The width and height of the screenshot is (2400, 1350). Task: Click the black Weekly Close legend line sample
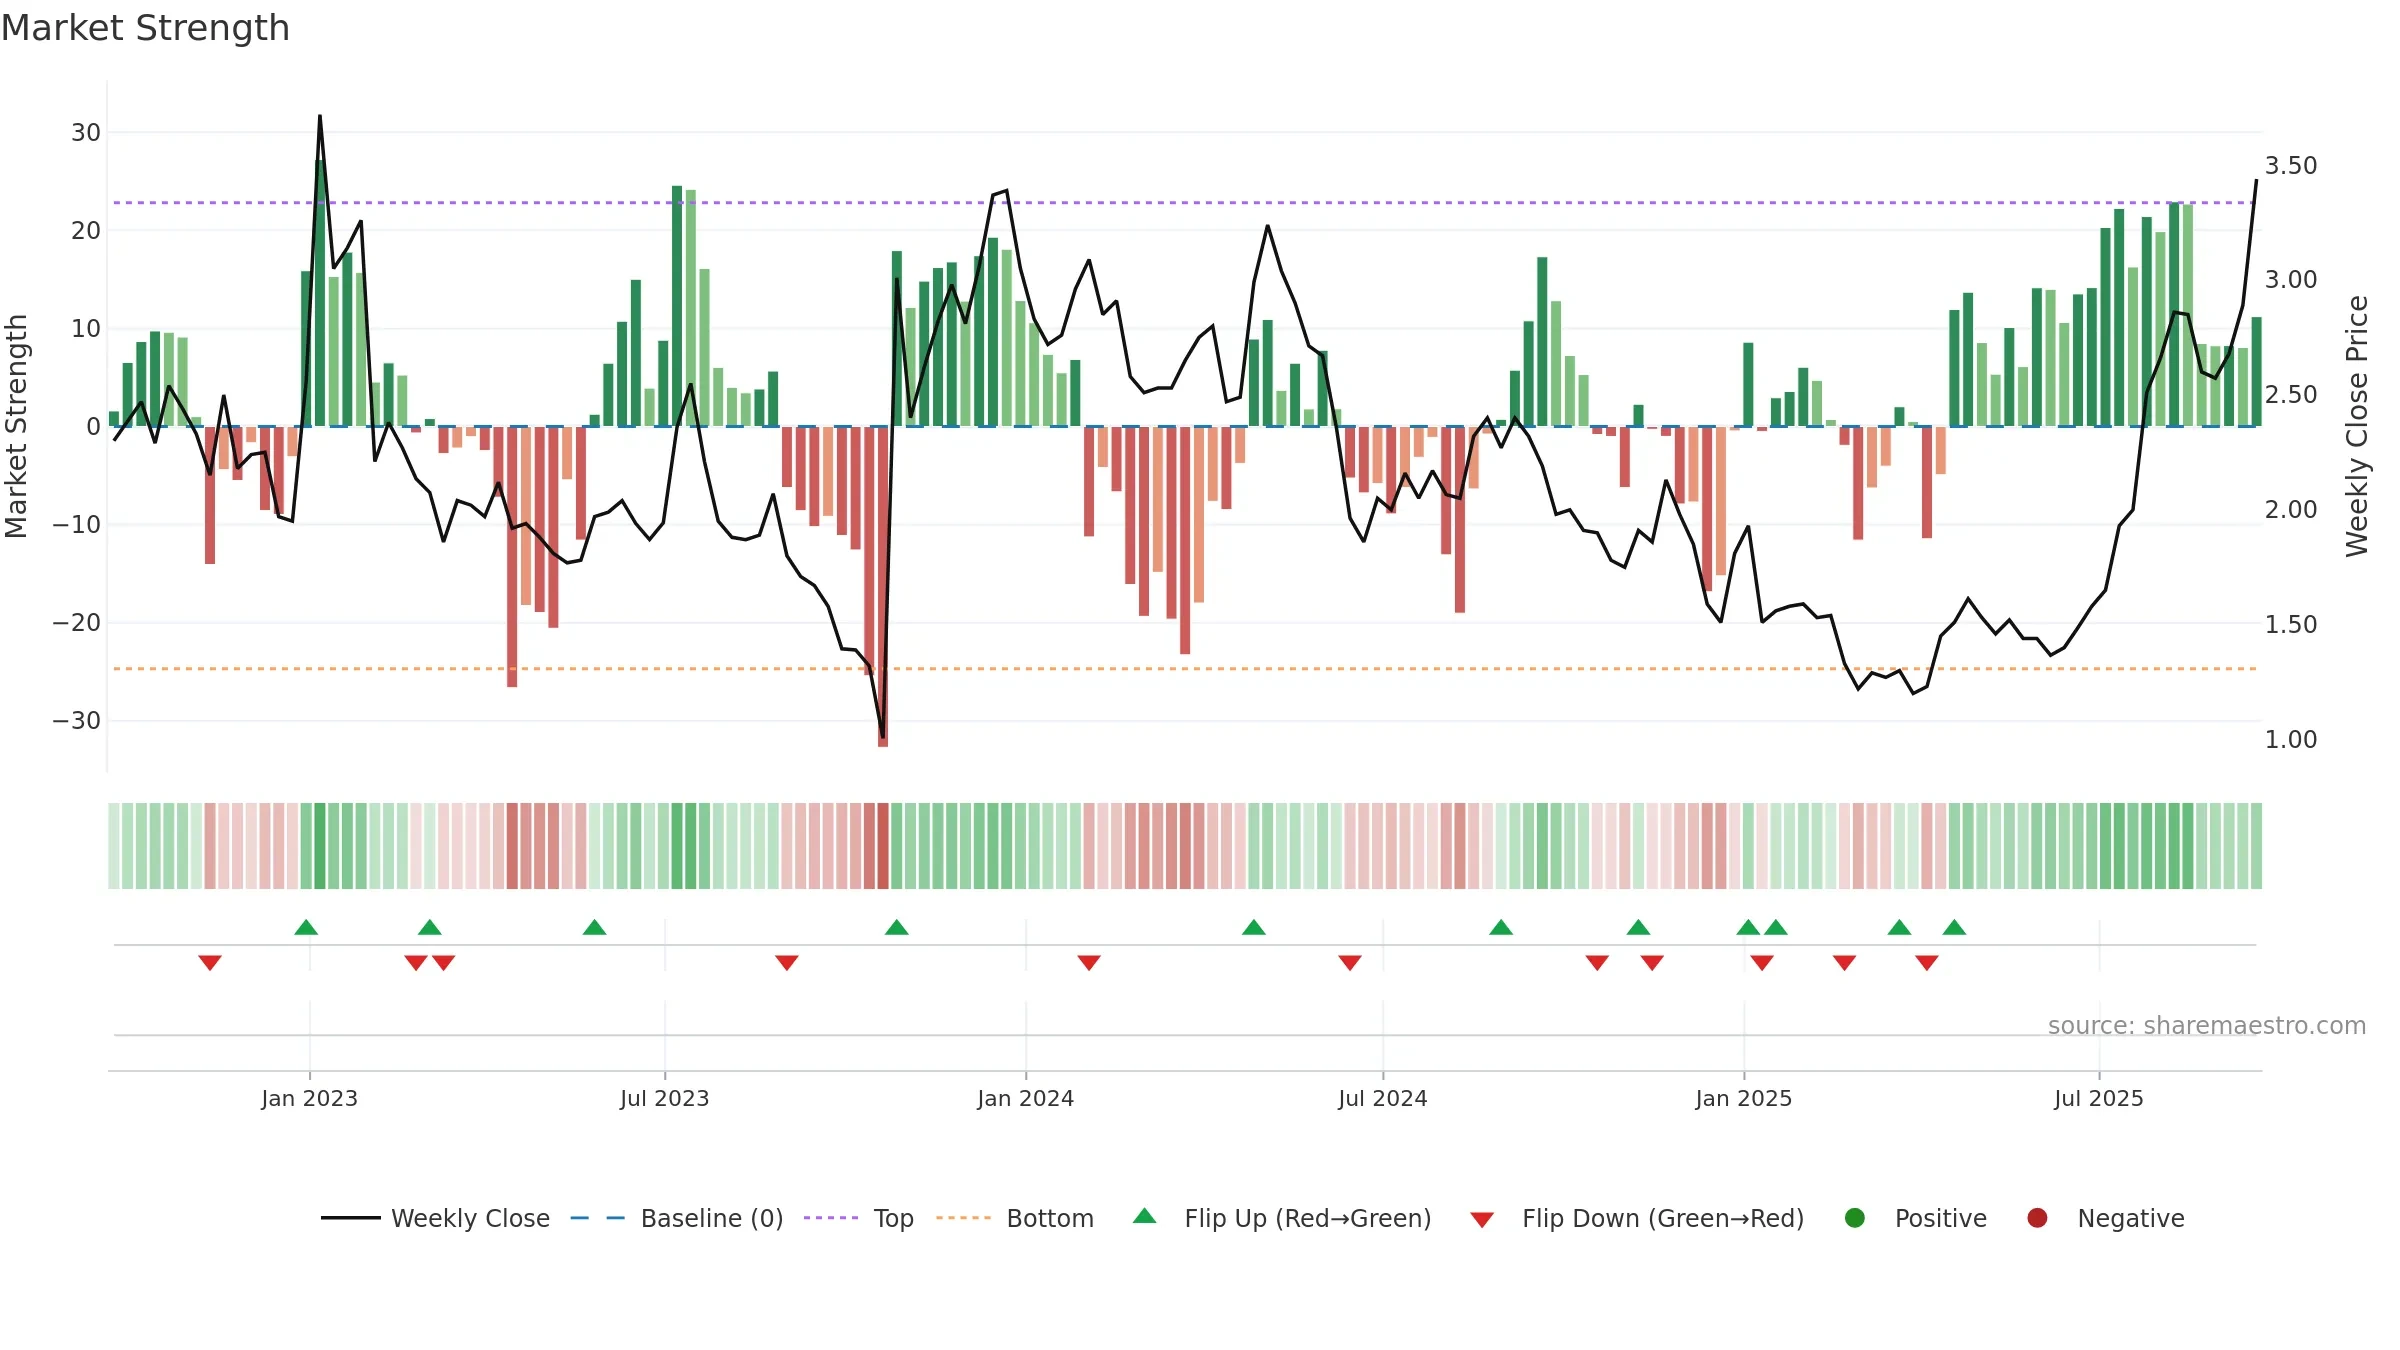pyautogui.click(x=351, y=1218)
